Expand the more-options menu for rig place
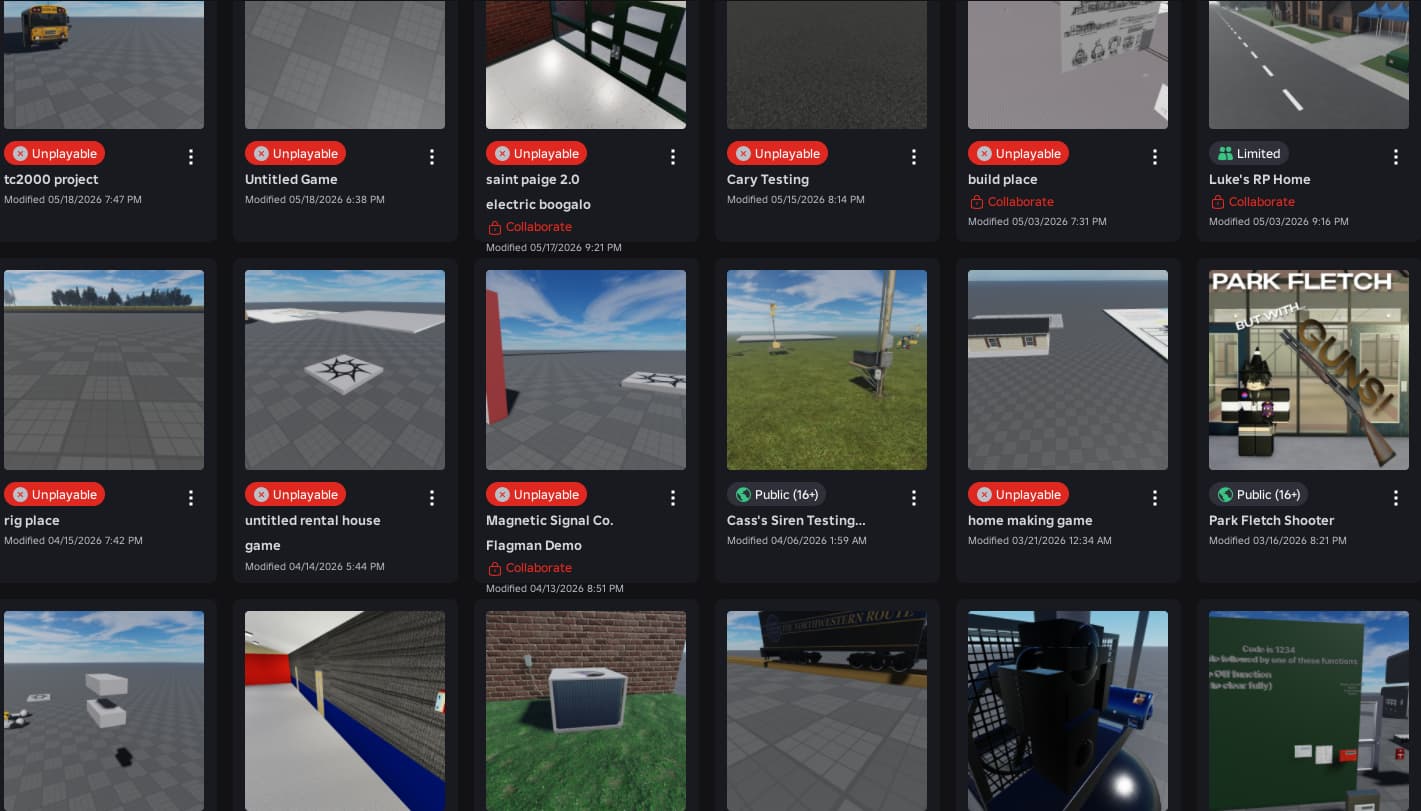Image resolution: width=1421 pixels, height=811 pixels. pos(191,498)
